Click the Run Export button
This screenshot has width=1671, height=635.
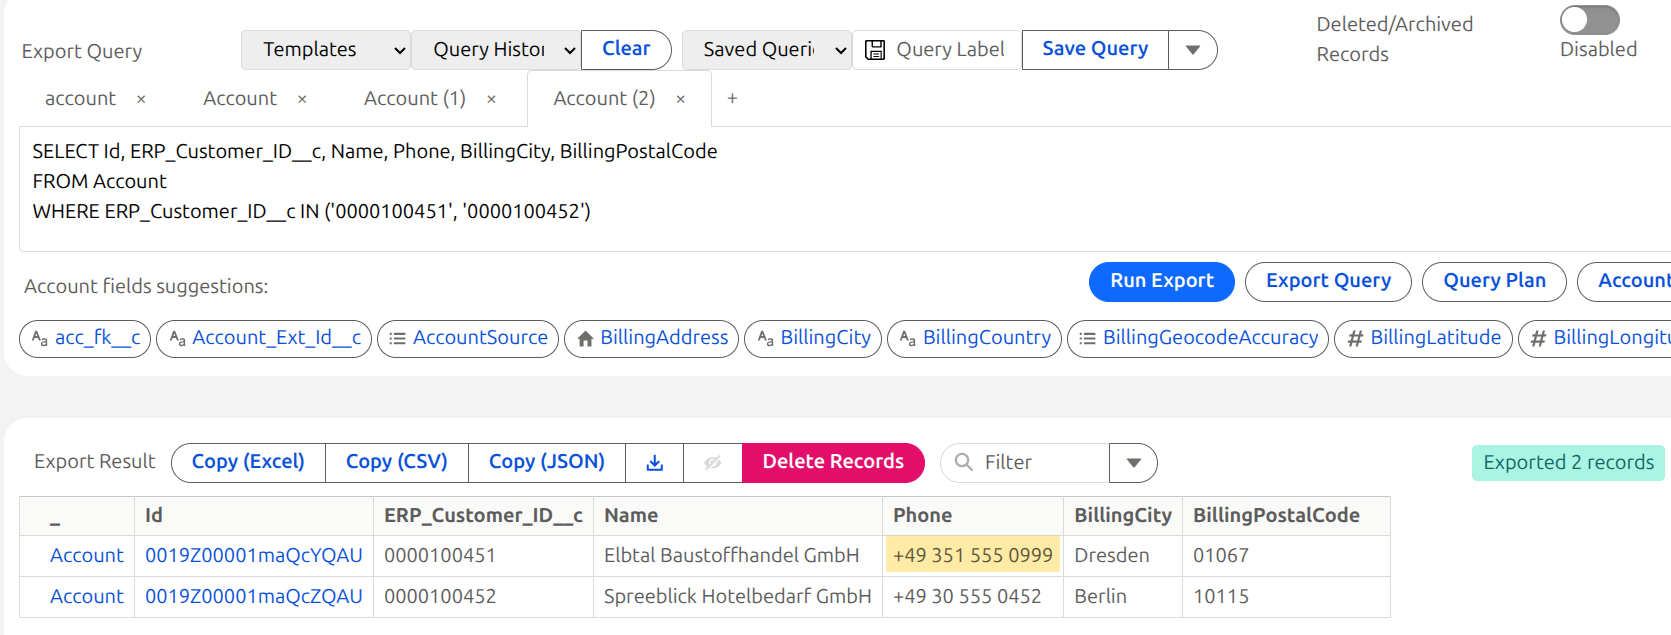1162,281
